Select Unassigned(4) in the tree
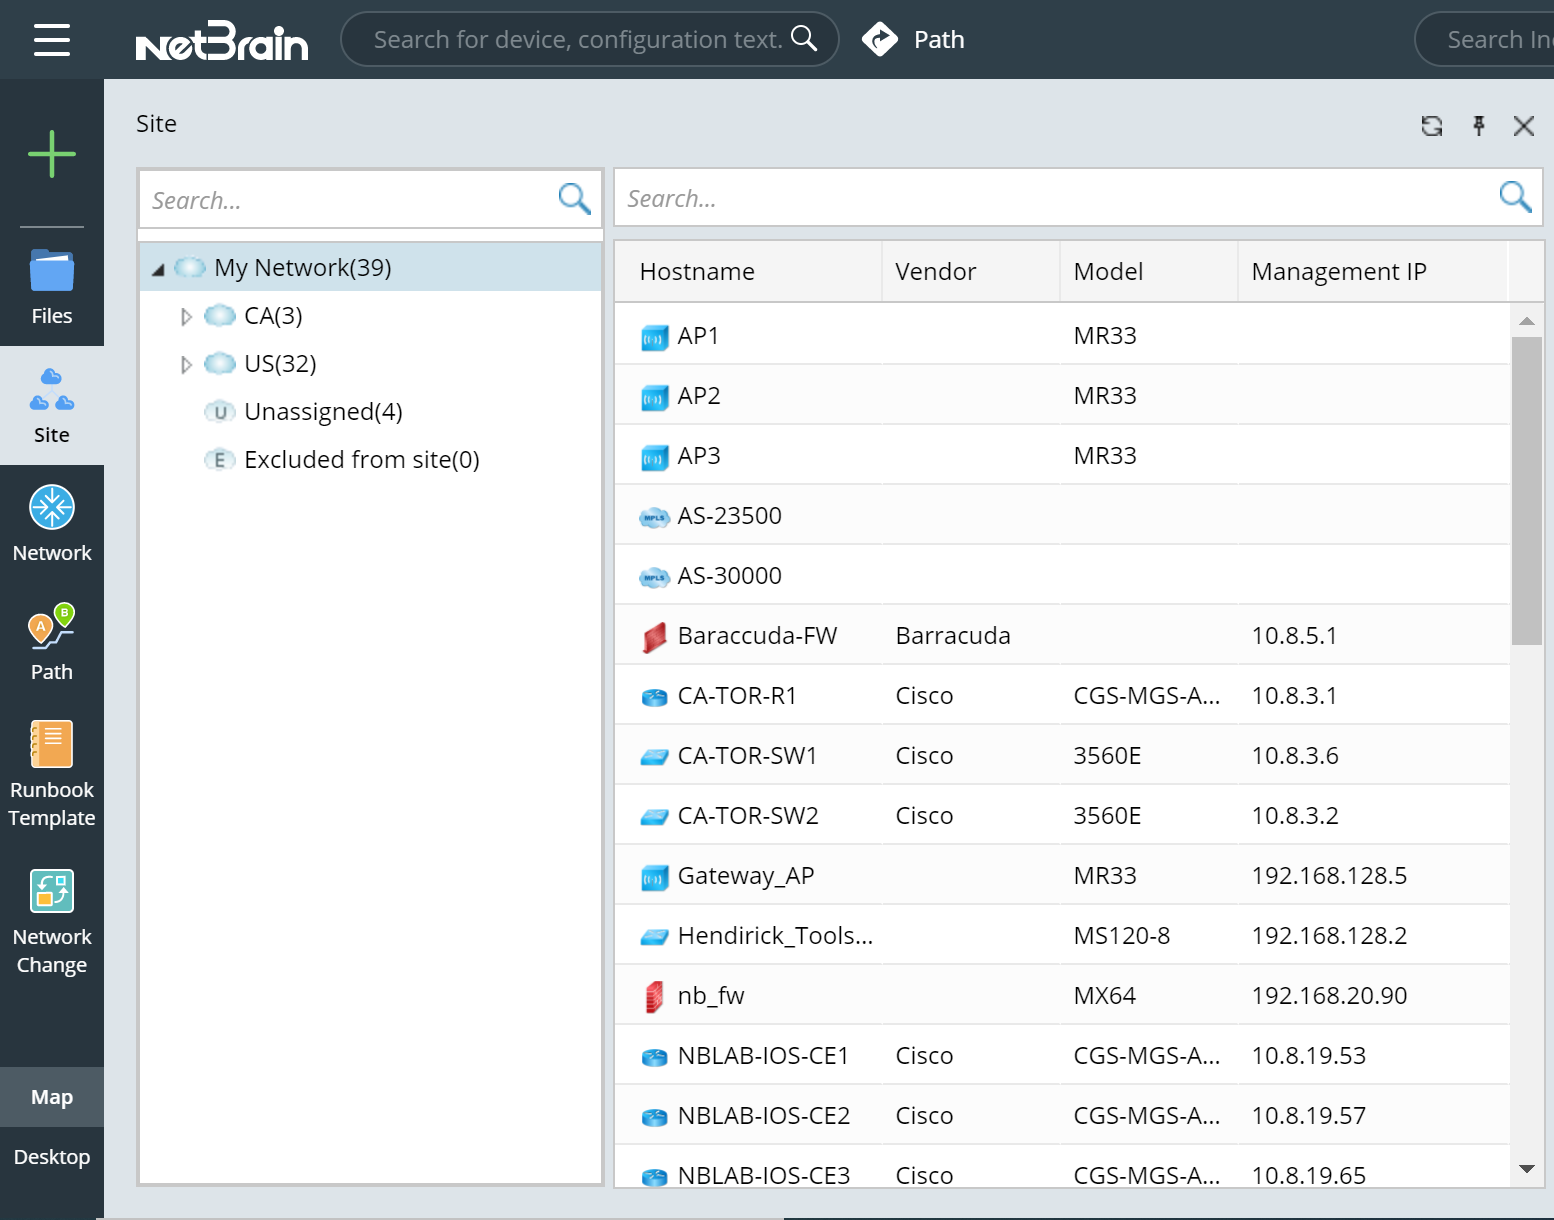This screenshot has height=1220, width=1554. (x=323, y=412)
